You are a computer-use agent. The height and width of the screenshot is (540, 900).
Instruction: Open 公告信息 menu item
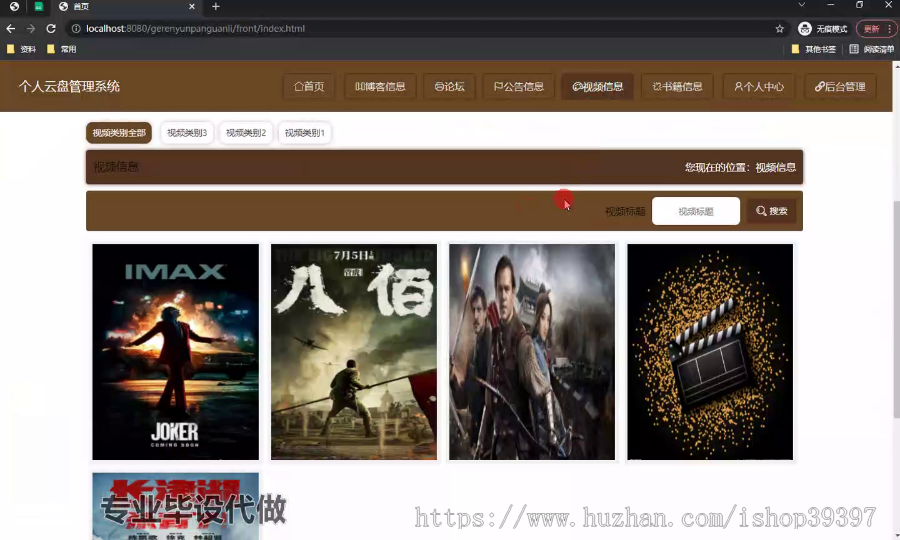[x=519, y=87]
